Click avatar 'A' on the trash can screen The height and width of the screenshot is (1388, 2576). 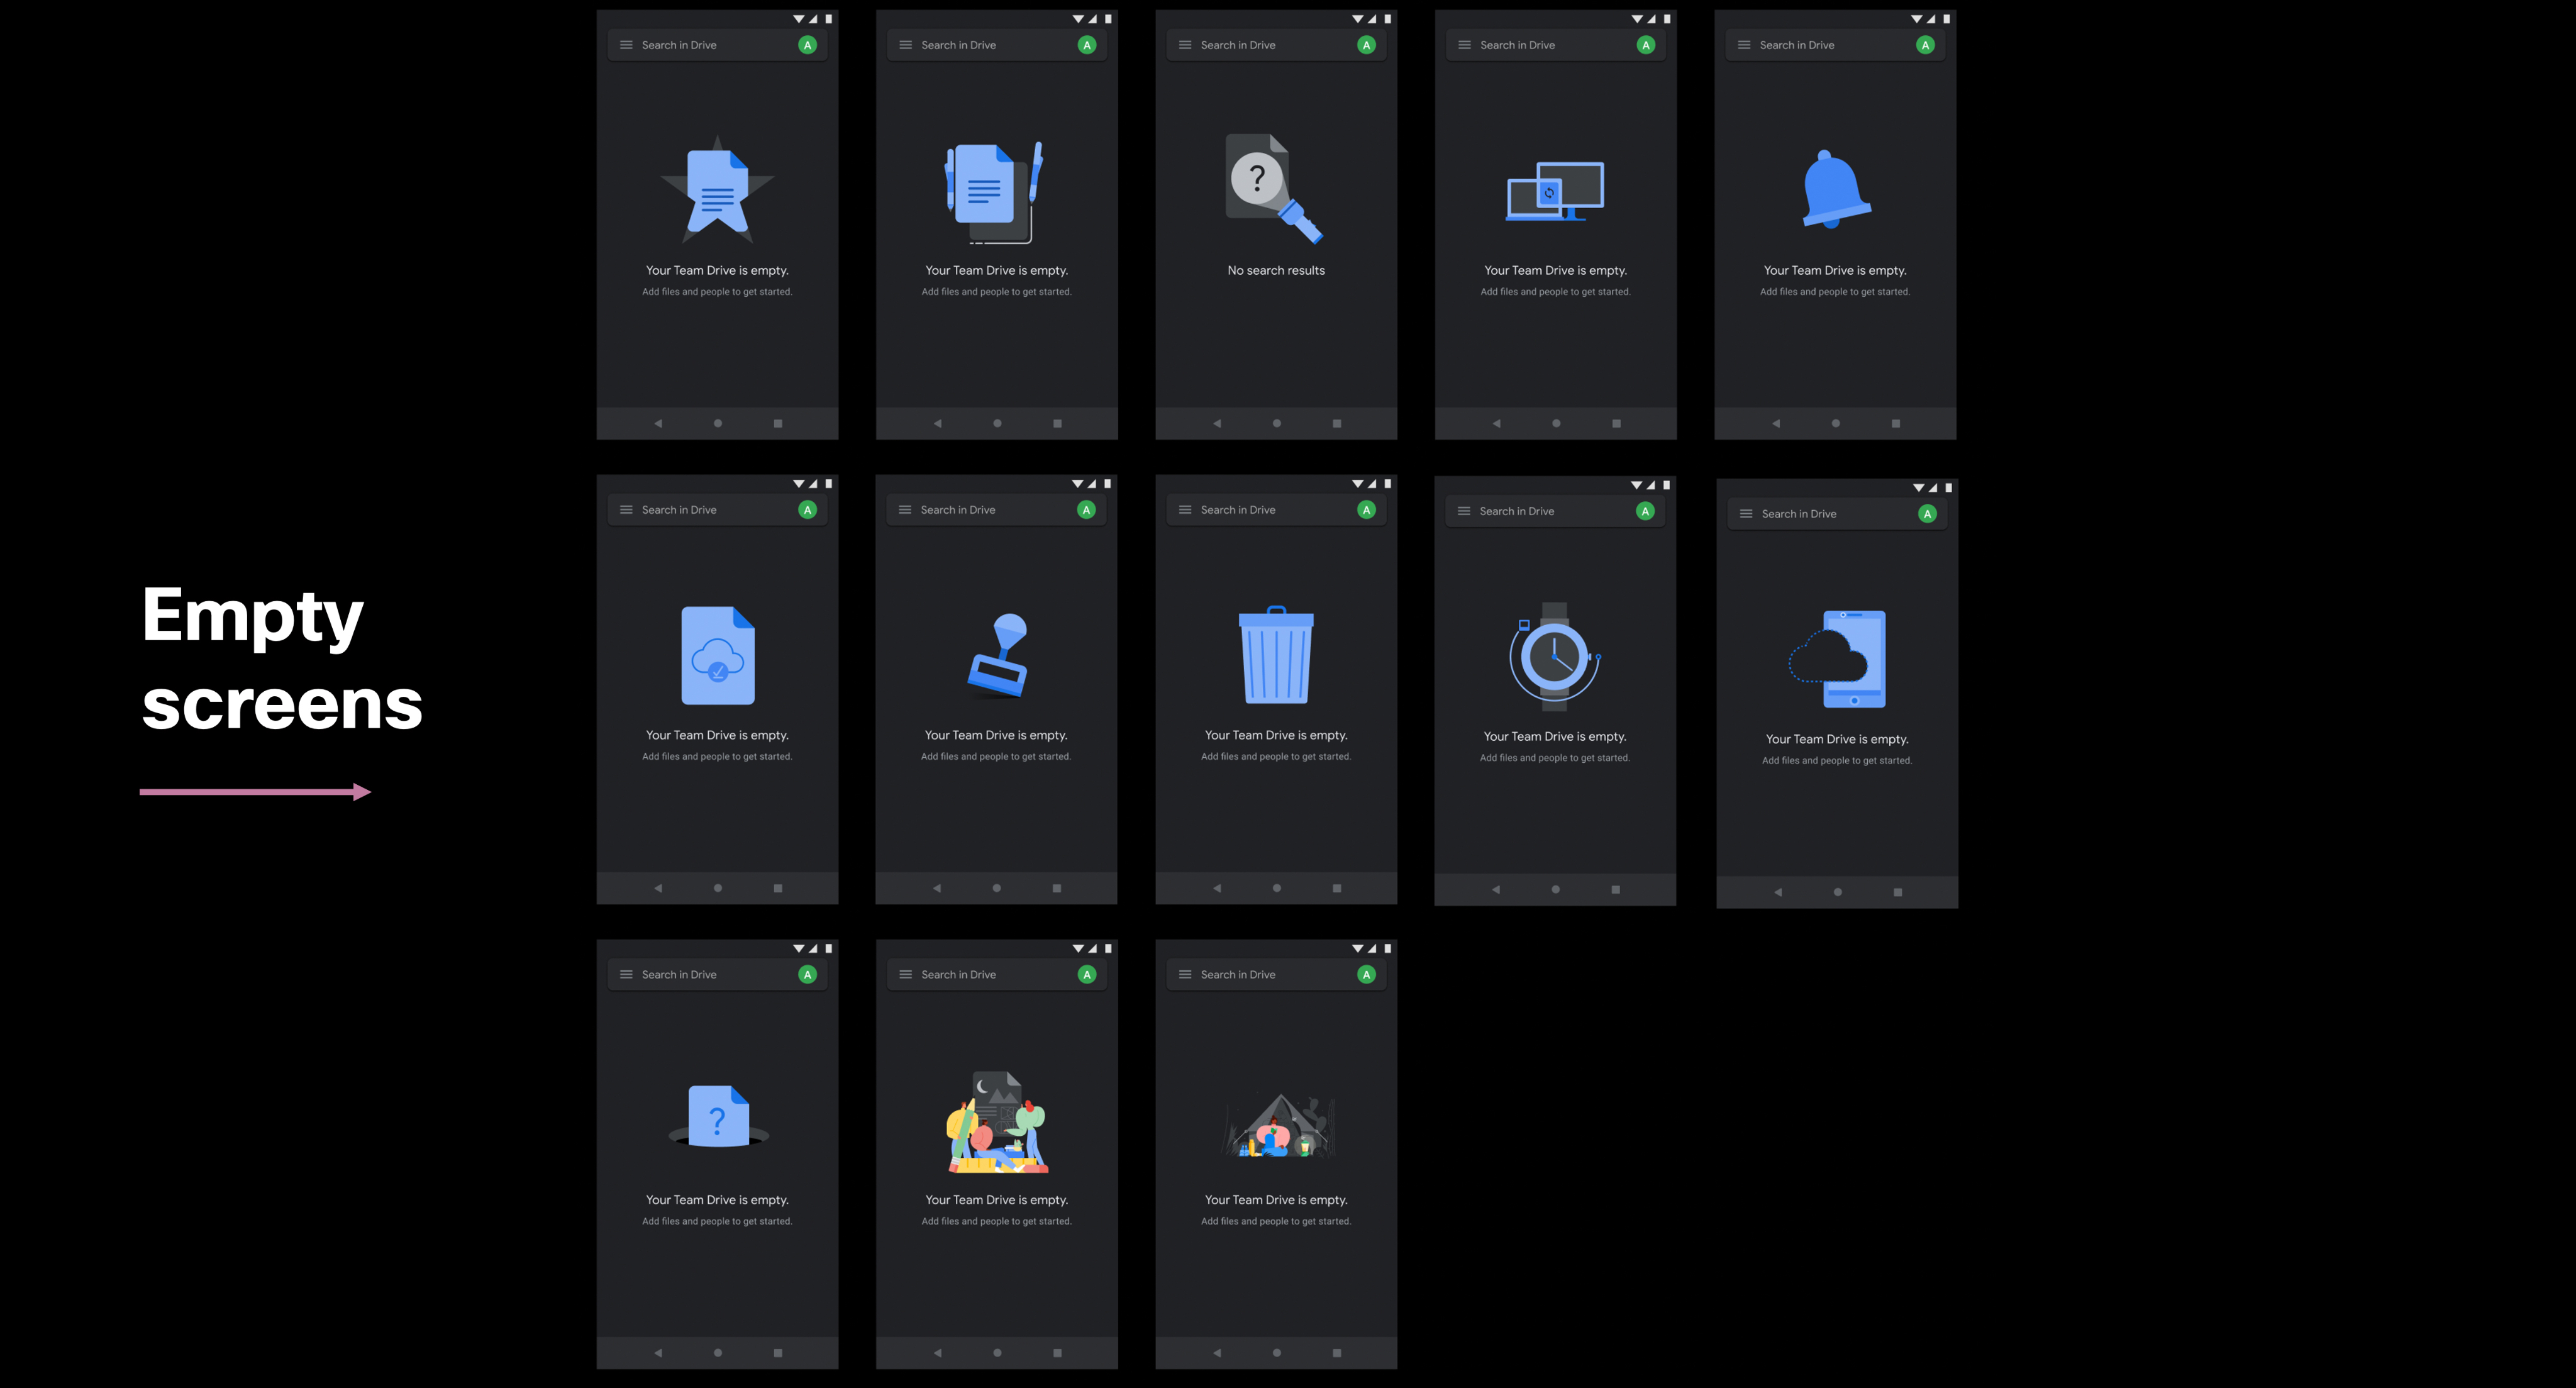pyautogui.click(x=1366, y=510)
